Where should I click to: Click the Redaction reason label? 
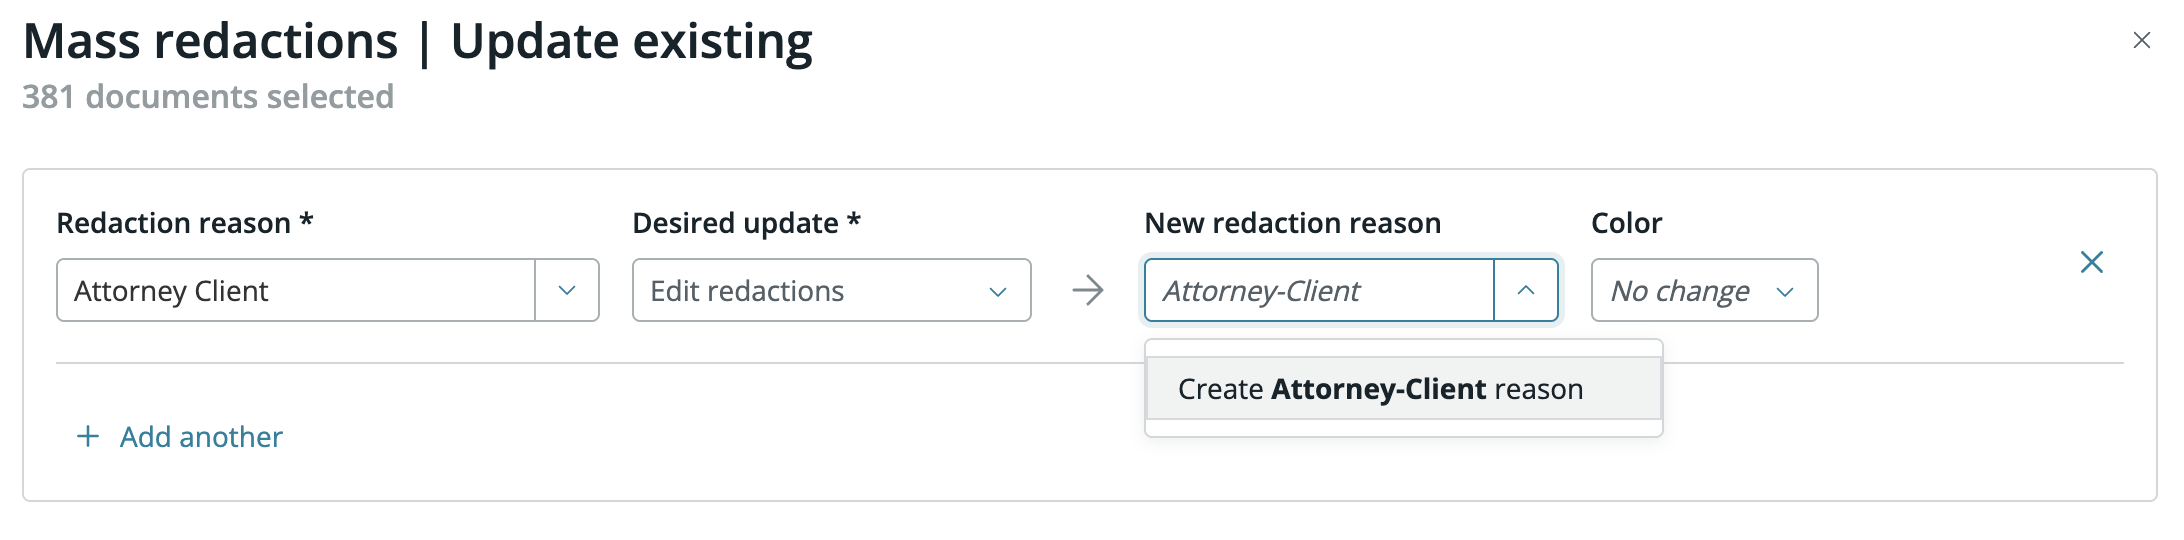point(185,222)
